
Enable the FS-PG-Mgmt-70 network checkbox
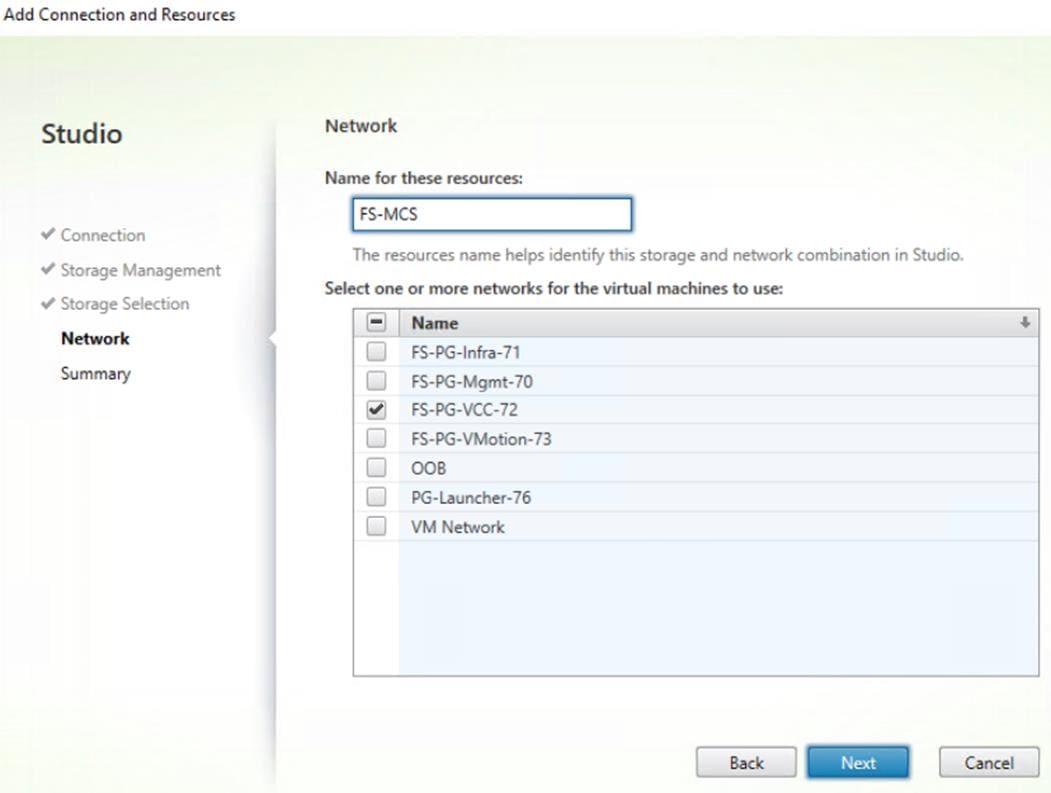[x=376, y=381]
